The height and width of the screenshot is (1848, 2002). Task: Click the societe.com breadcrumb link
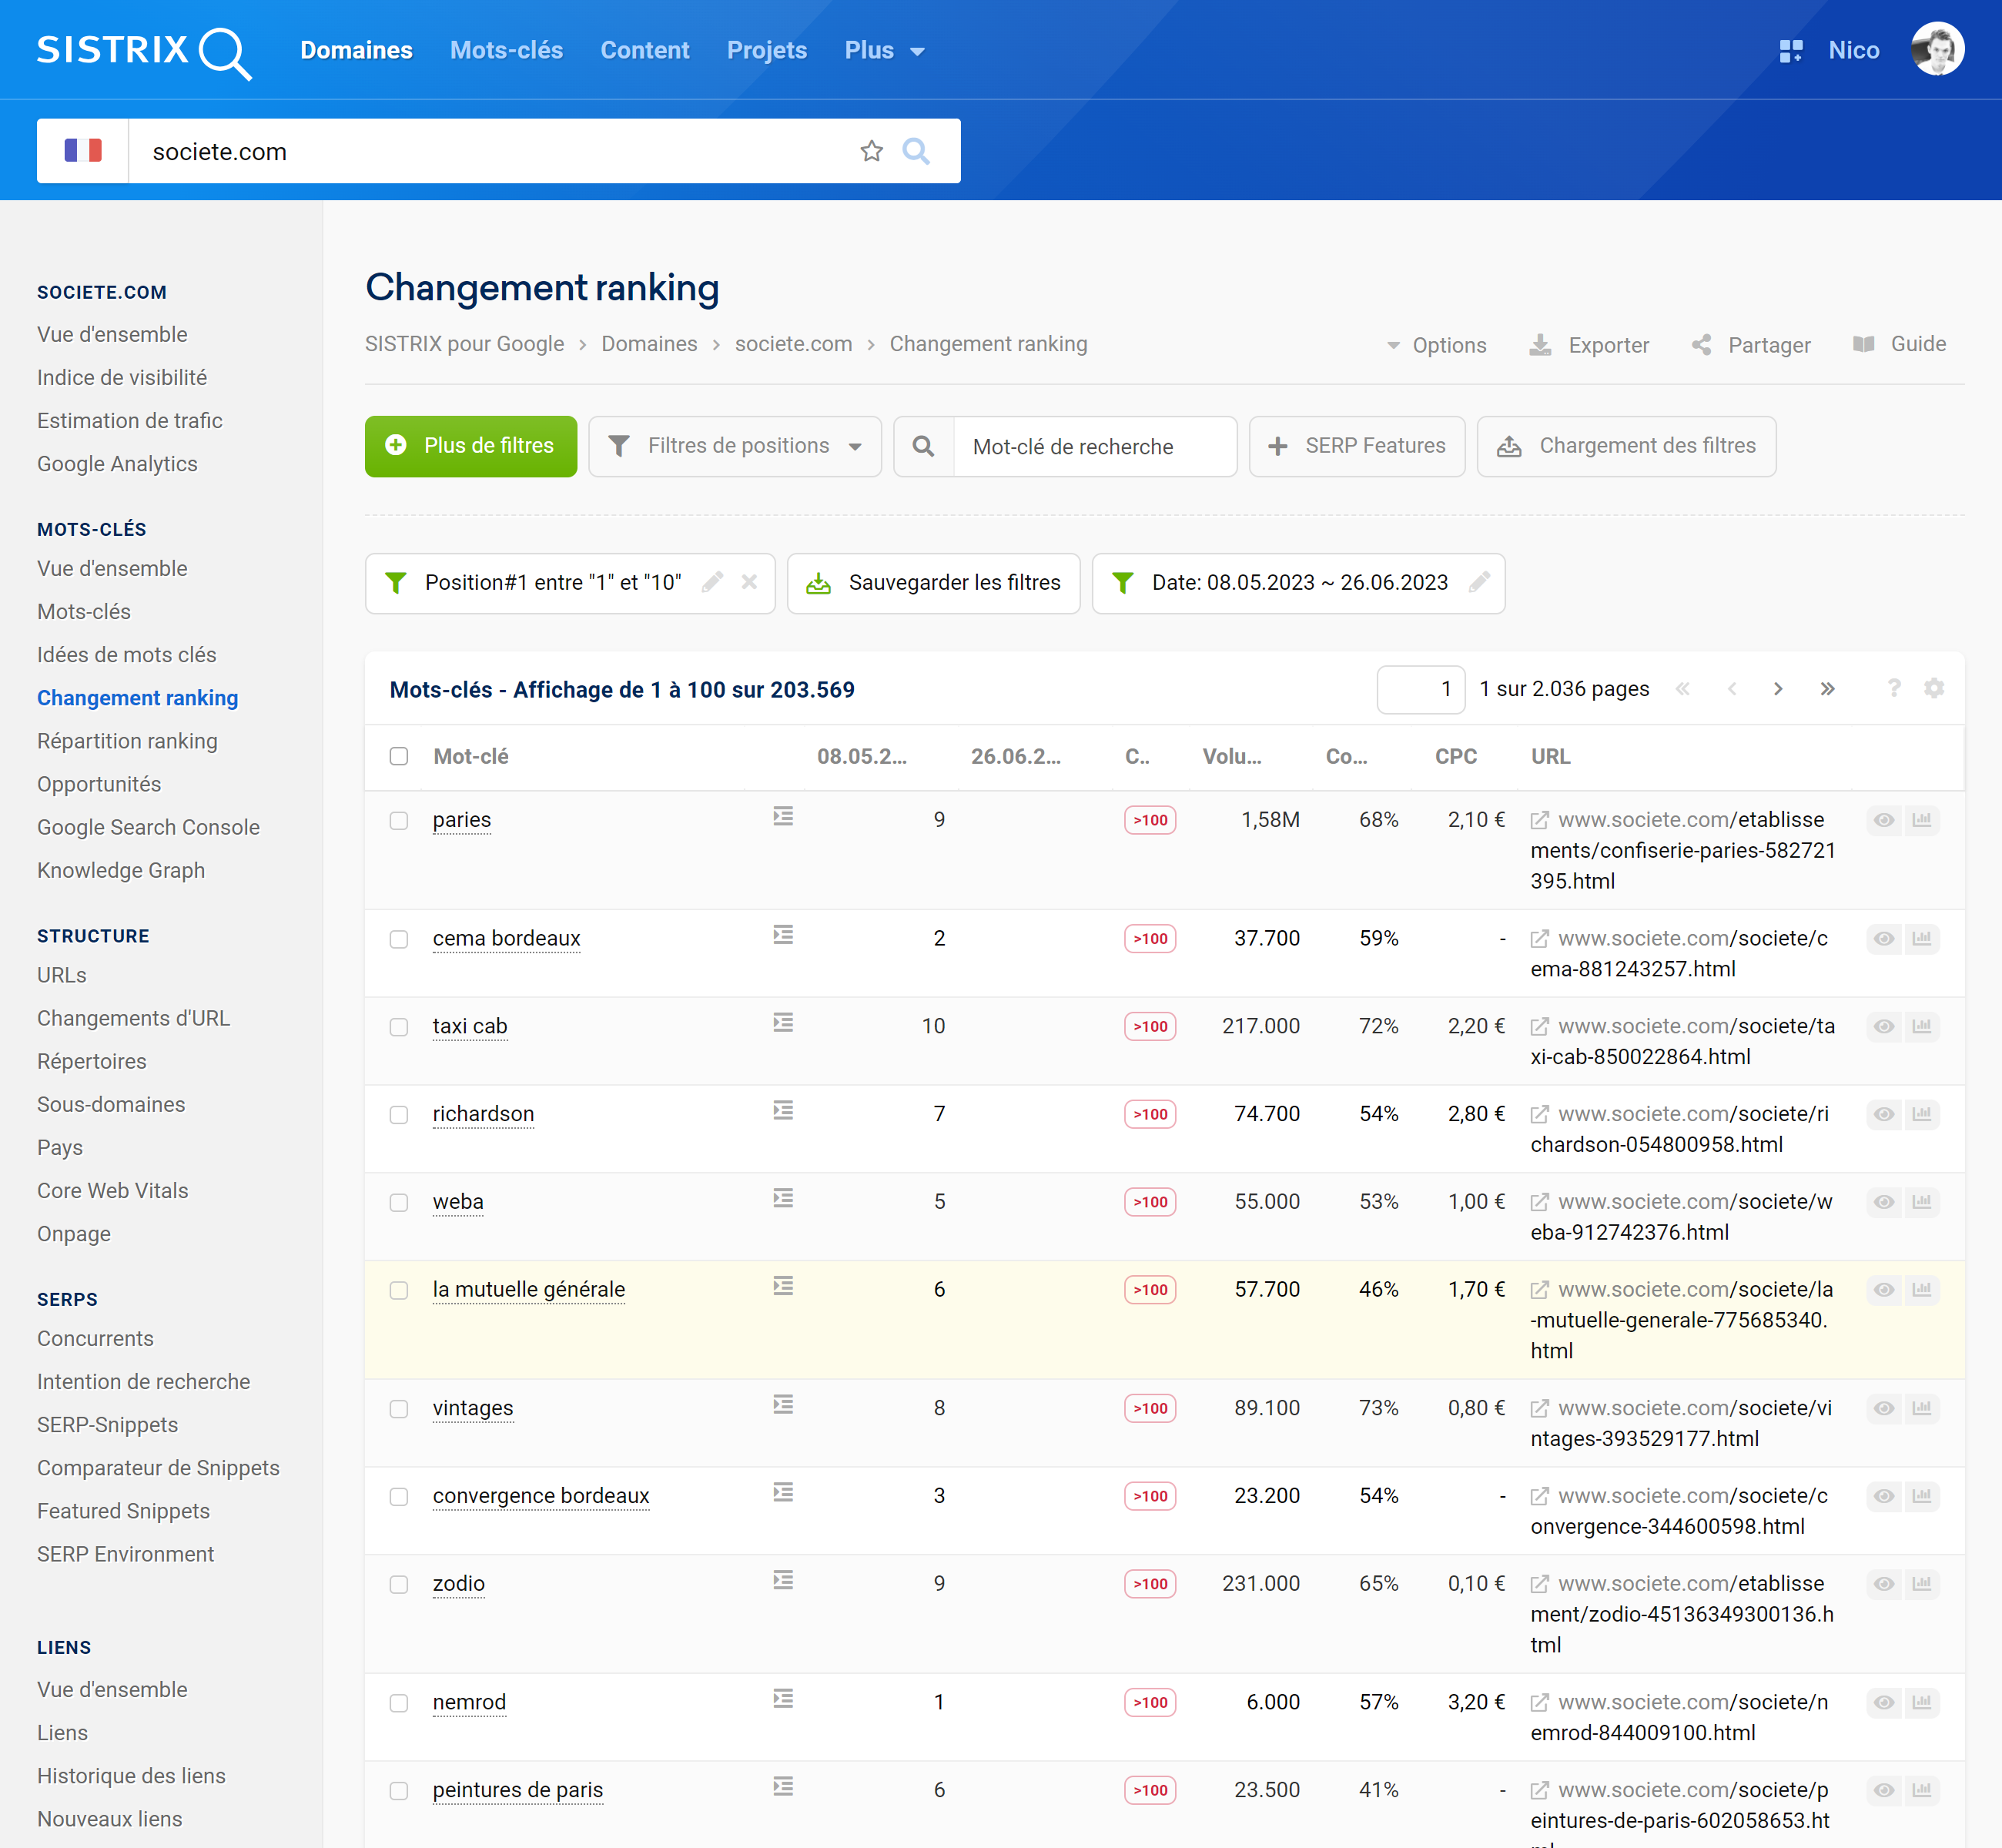[x=793, y=344]
